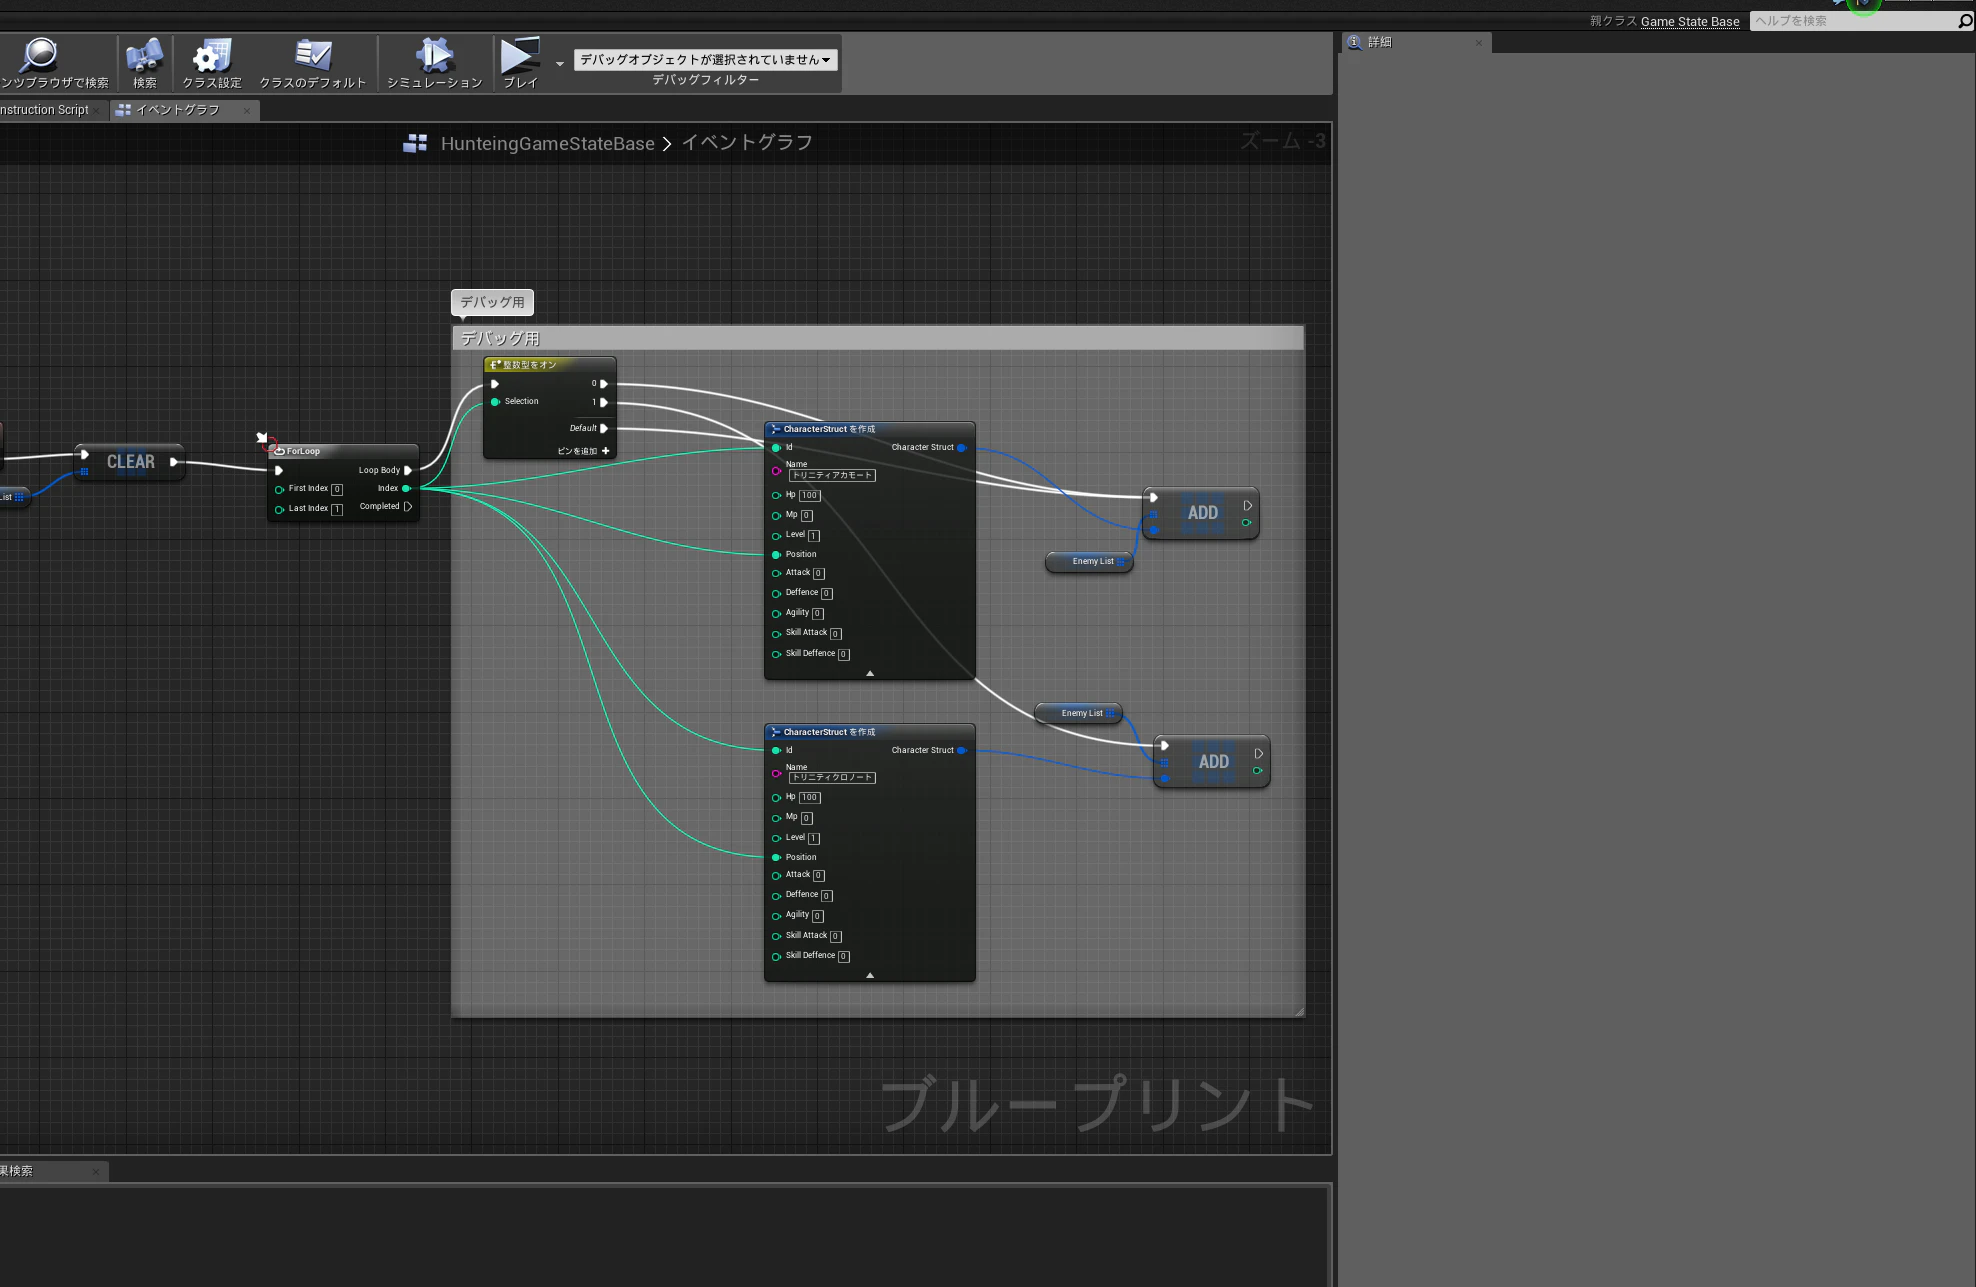
Task: Open the Game State Base parent class link
Action: (1690, 21)
